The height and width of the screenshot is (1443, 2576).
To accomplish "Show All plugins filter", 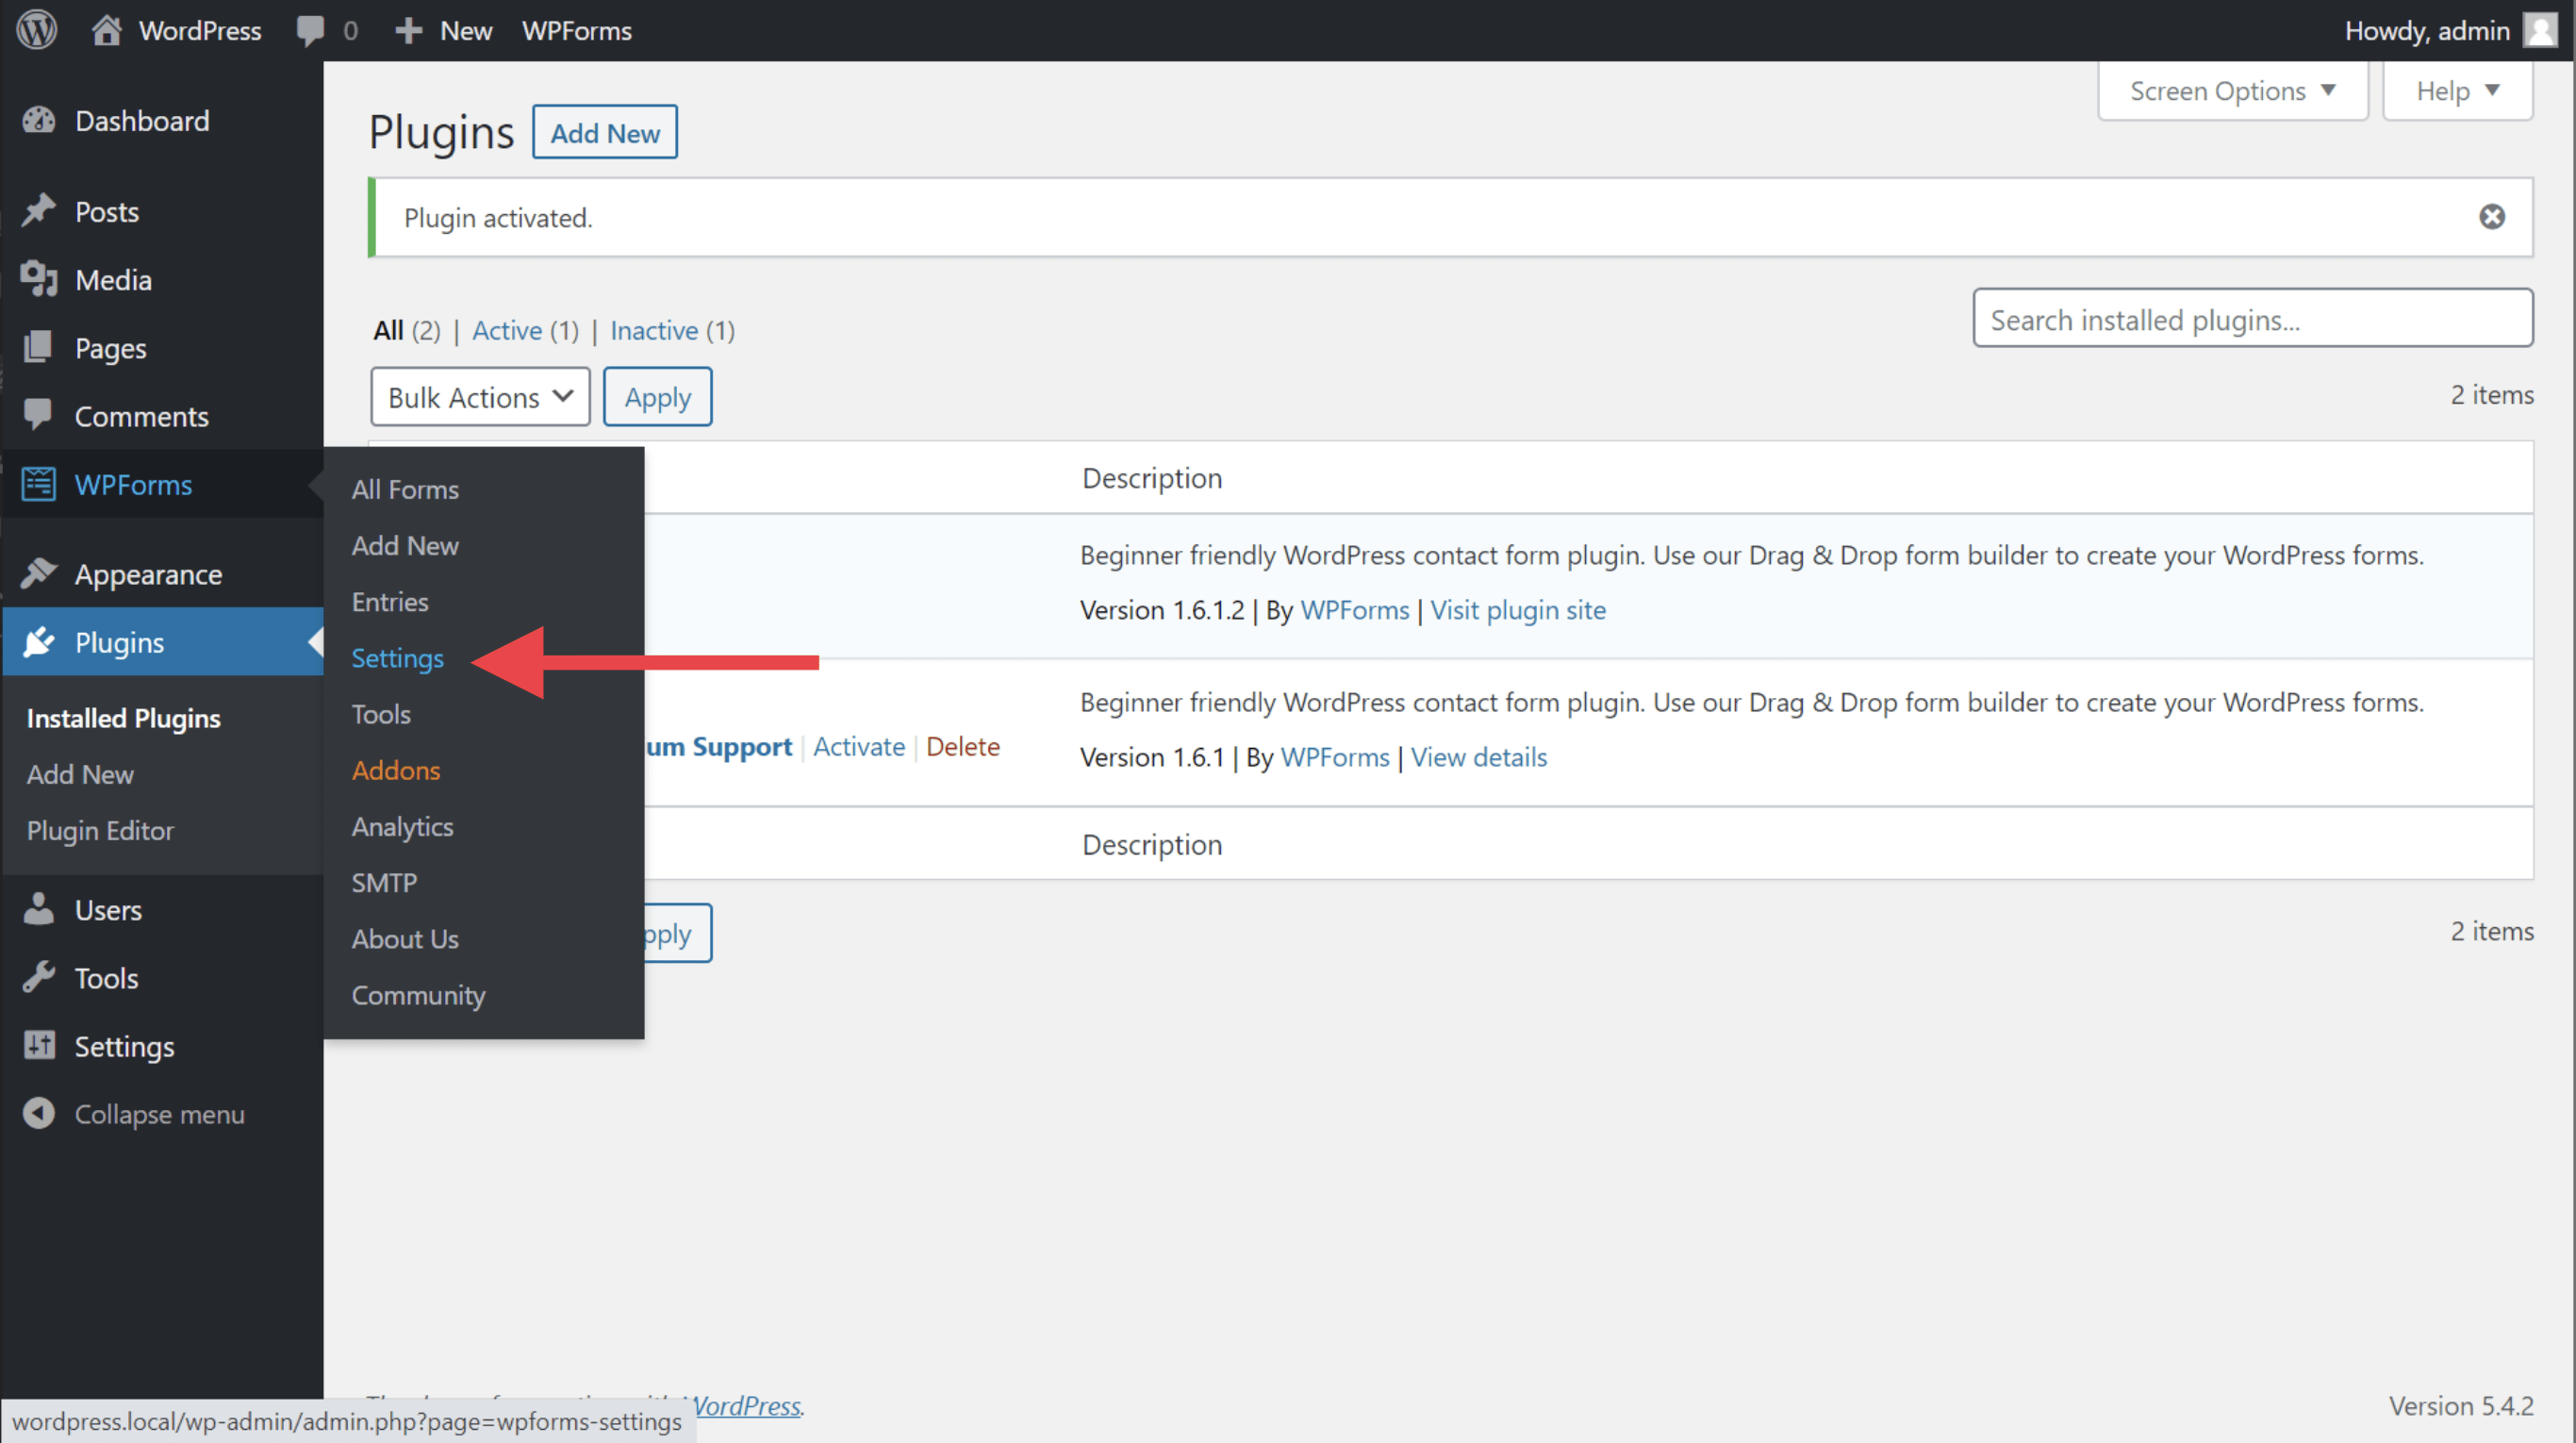I will tap(388, 330).
